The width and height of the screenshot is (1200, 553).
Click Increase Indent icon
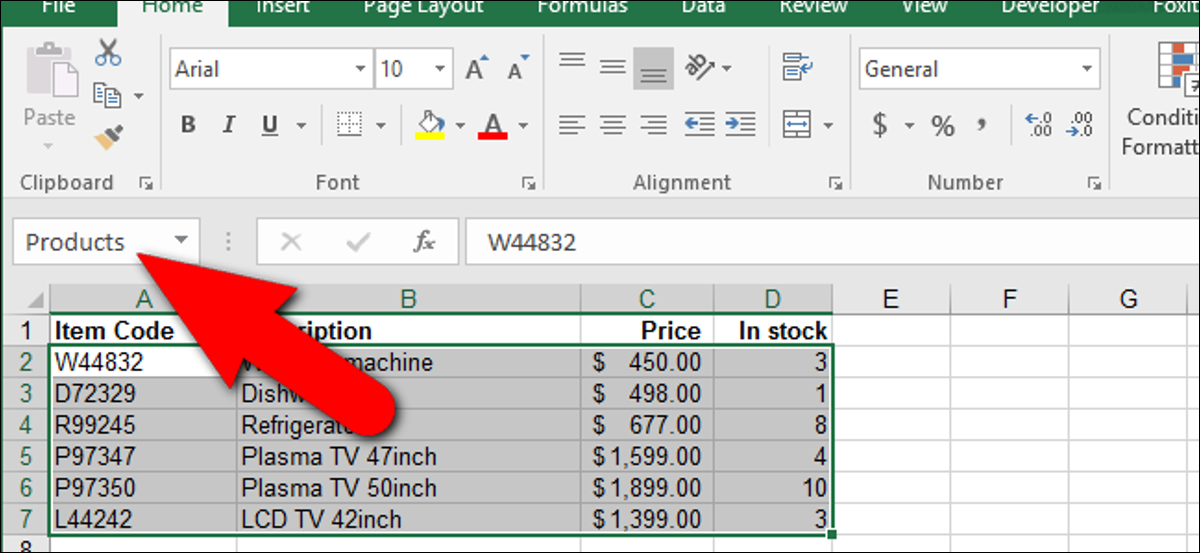click(x=740, y=125)
